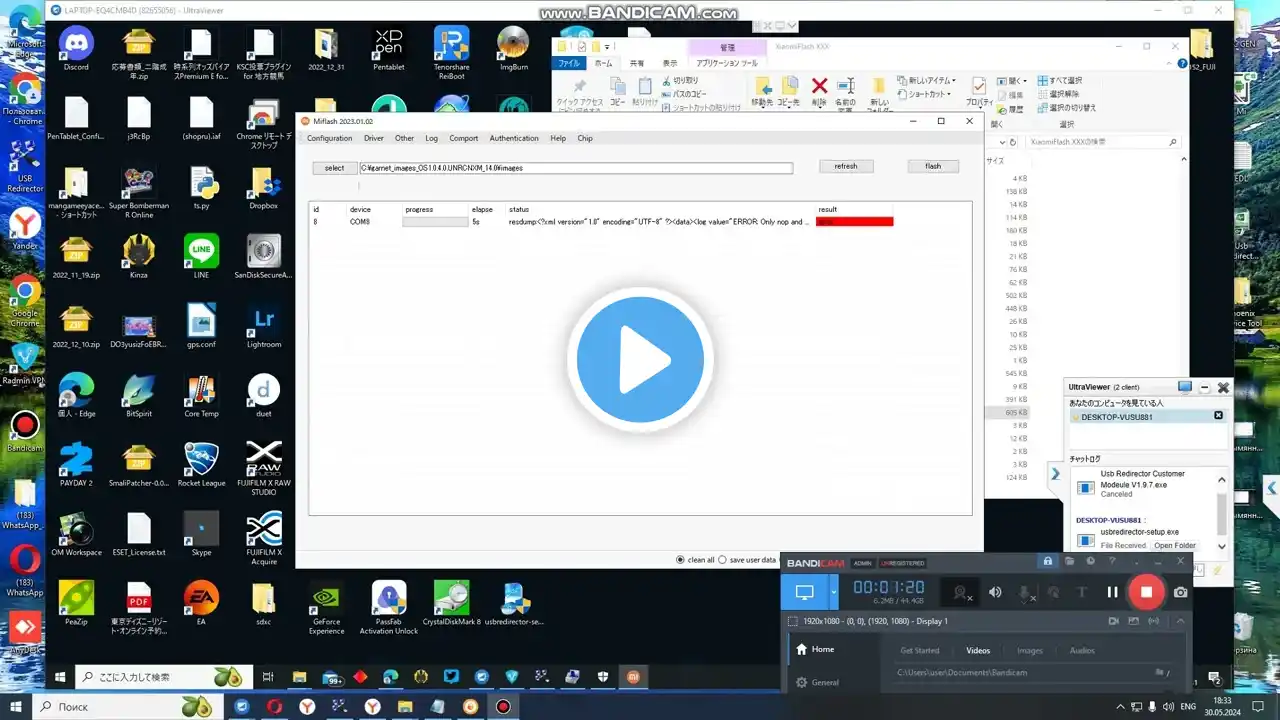Open Rocket League desktop icon
This screenshot has height=720, width=1280.
[x=201, y=465]
